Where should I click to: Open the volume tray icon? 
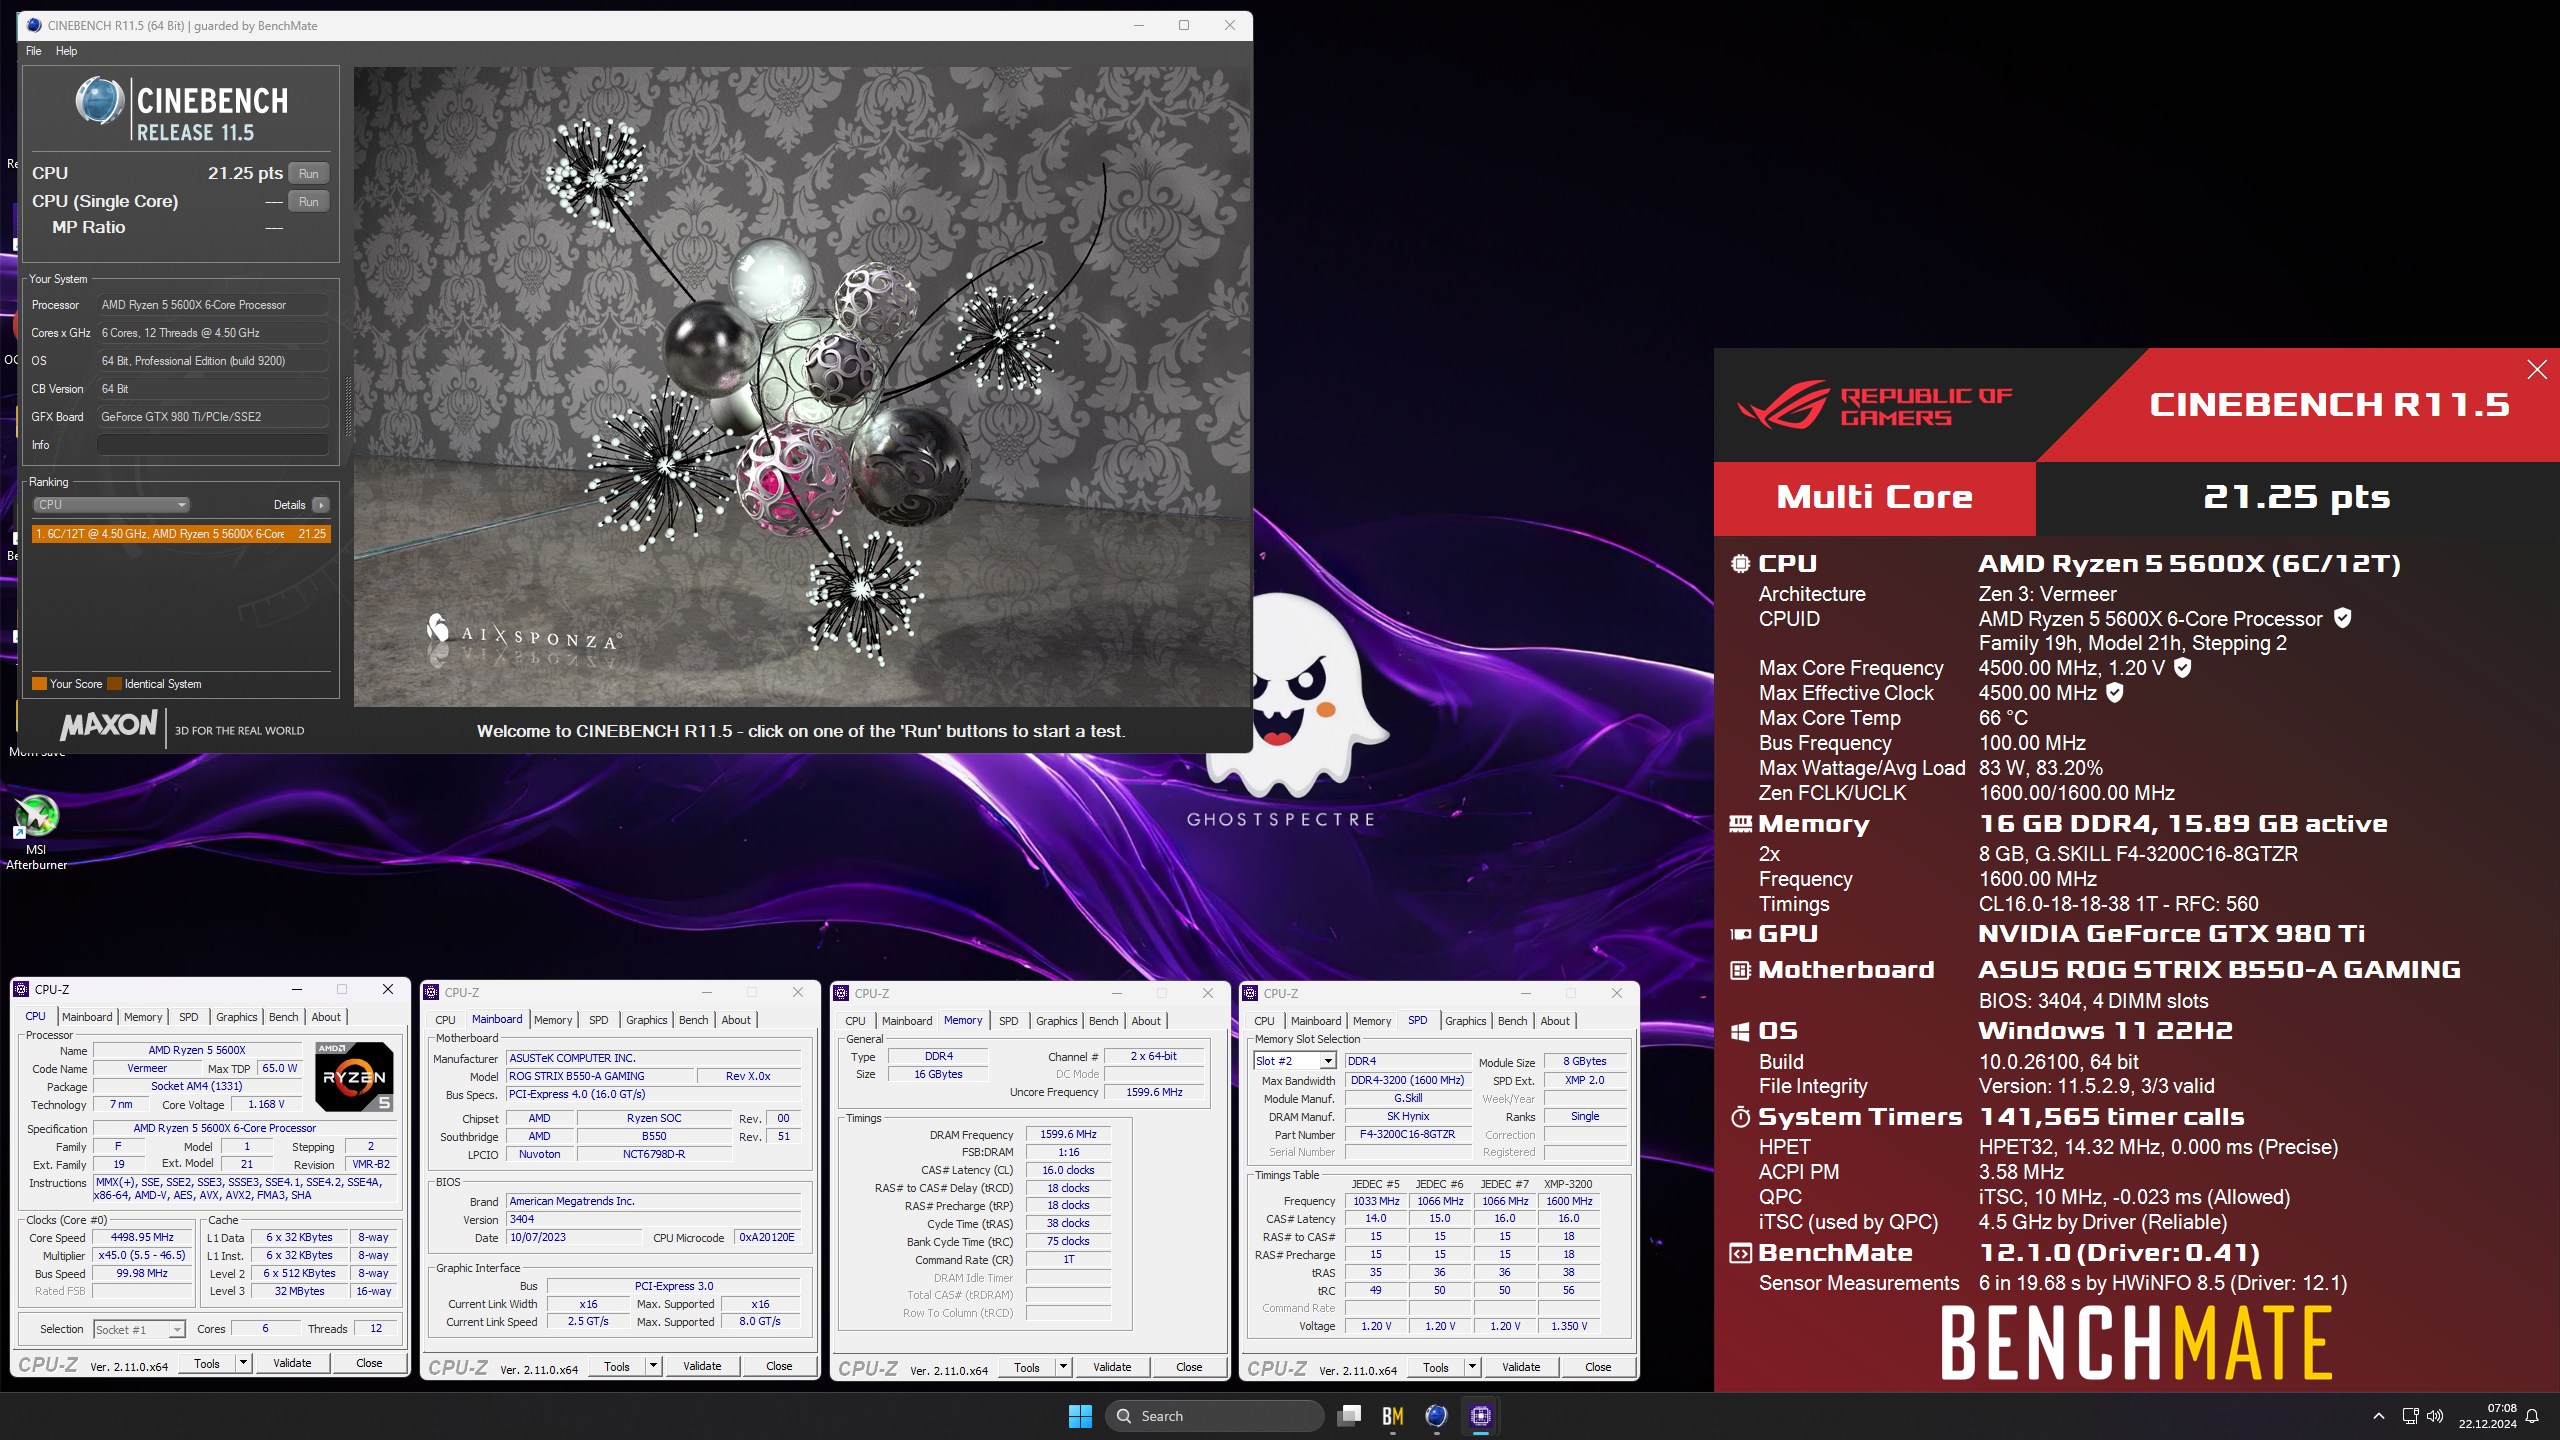coord(2435,1416)
